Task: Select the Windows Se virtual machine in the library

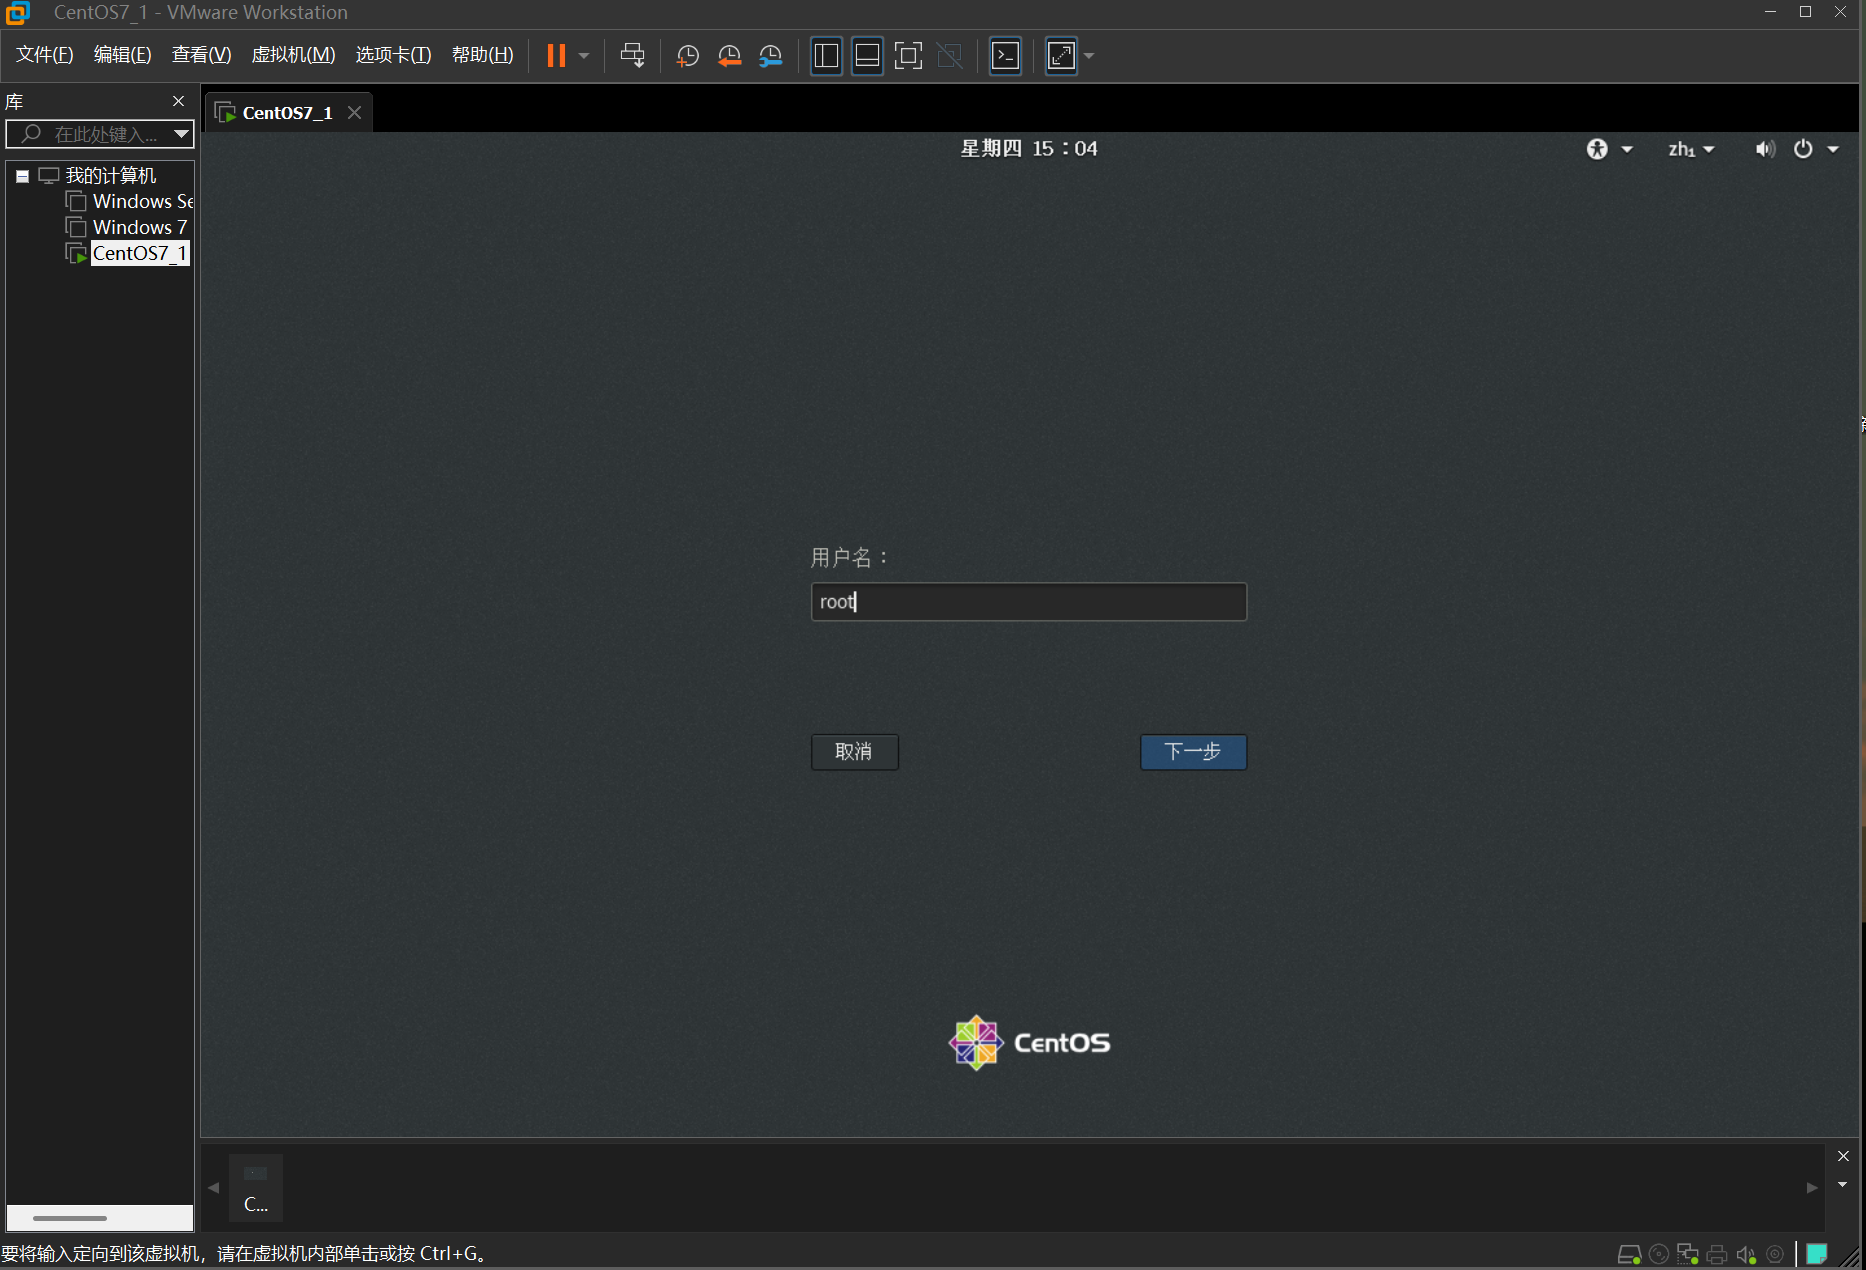Action: point(130,201)
